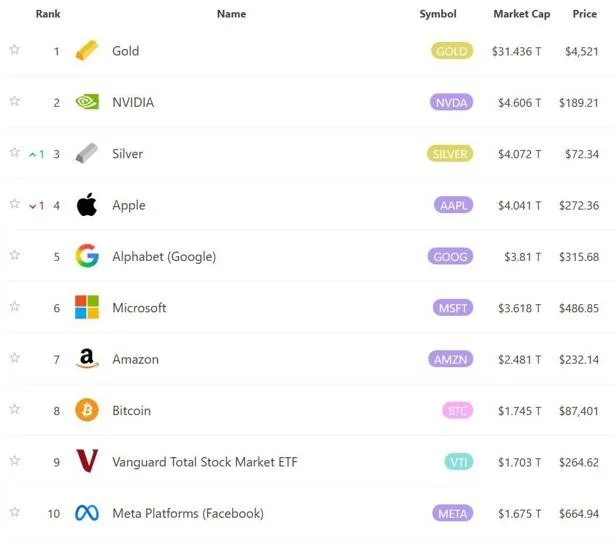Click the purple NVDA symbol badge
The width and height of the screenshot is (615, 540).
click(452, 102)
